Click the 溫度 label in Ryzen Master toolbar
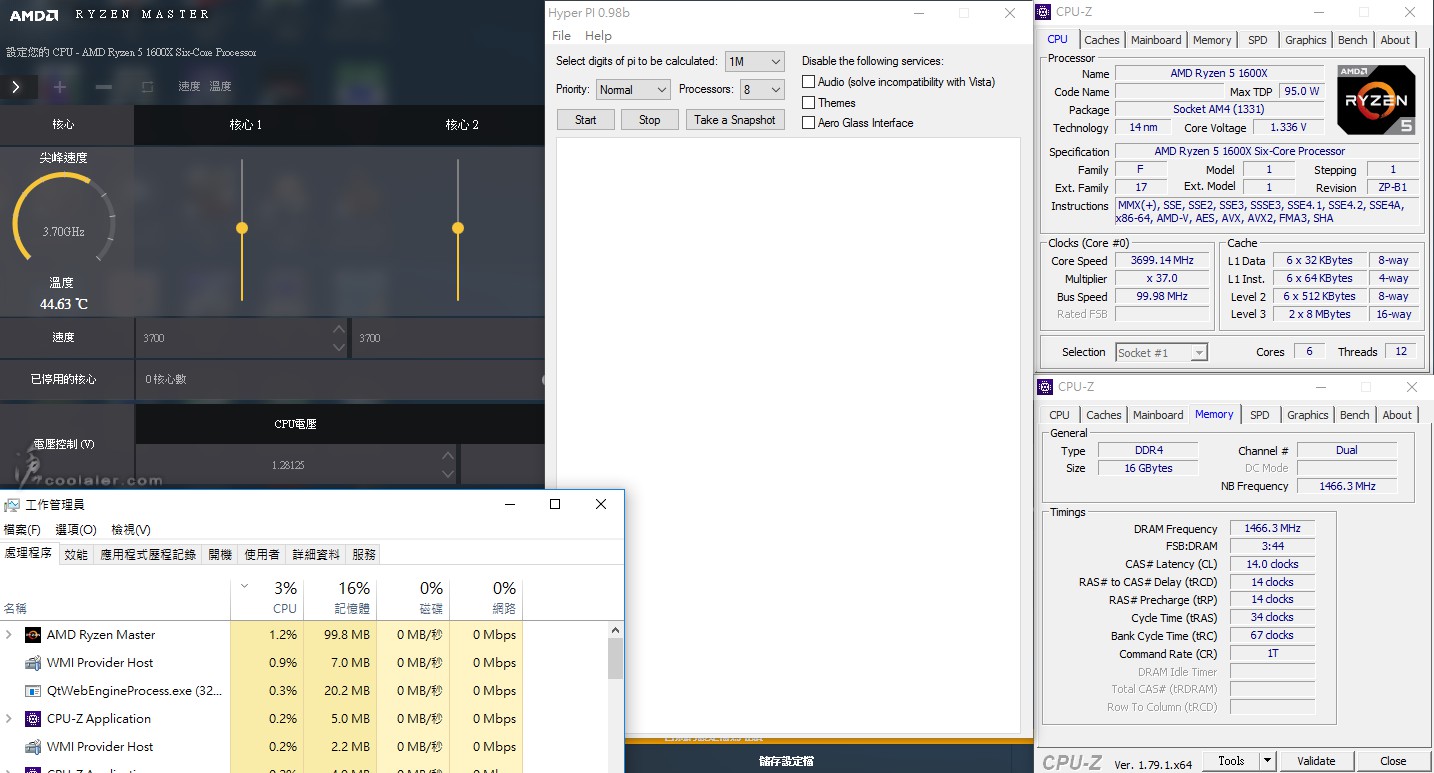Screen dimensions: 1434x773 tap(220, 87)
